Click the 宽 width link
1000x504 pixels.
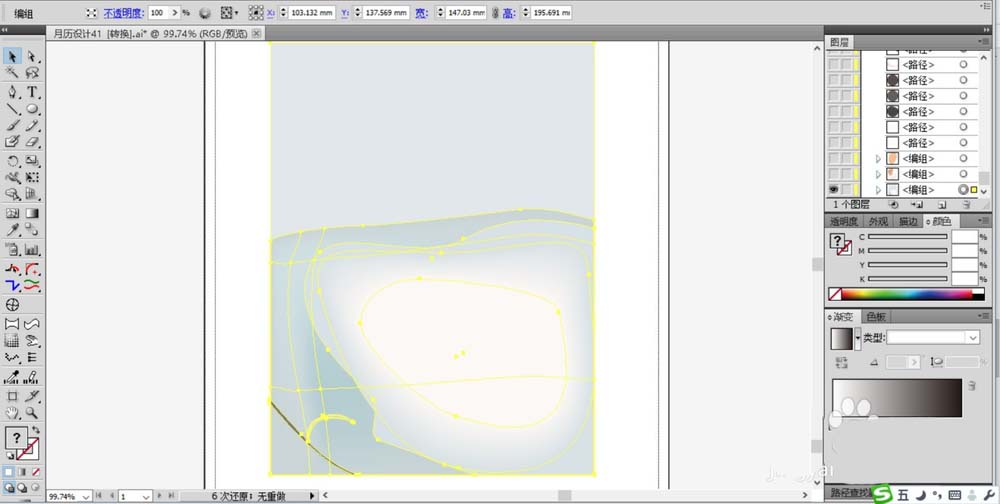421,13
